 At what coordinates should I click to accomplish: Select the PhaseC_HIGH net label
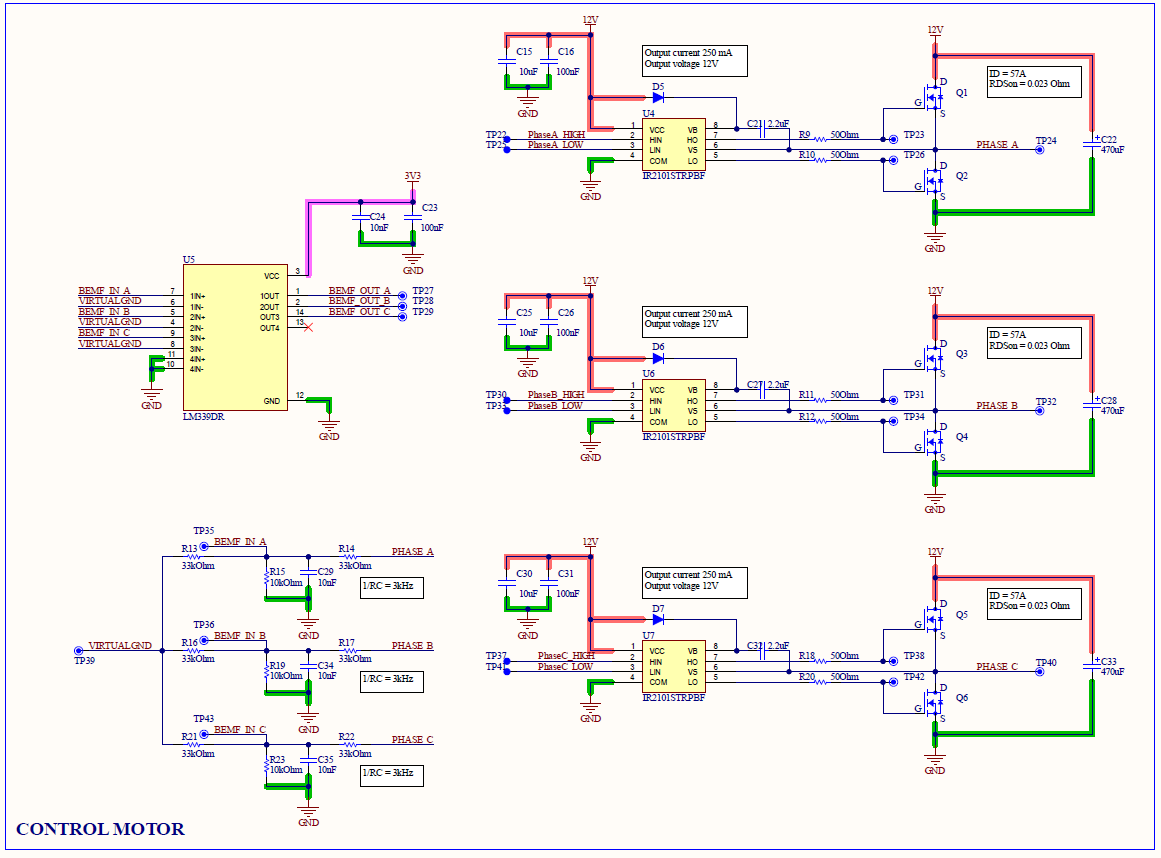click(566, 656)
